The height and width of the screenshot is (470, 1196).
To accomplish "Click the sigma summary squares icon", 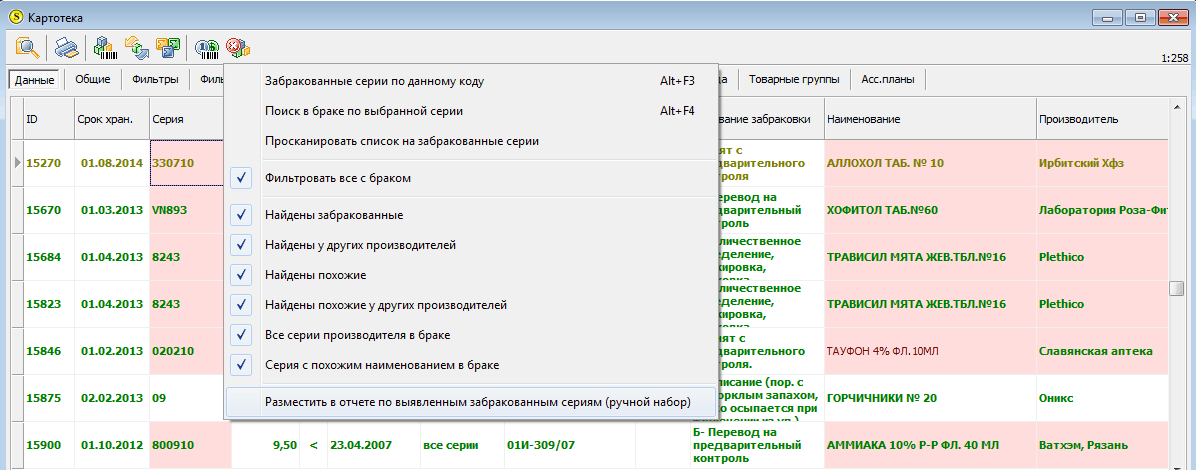I will point(167,47).
